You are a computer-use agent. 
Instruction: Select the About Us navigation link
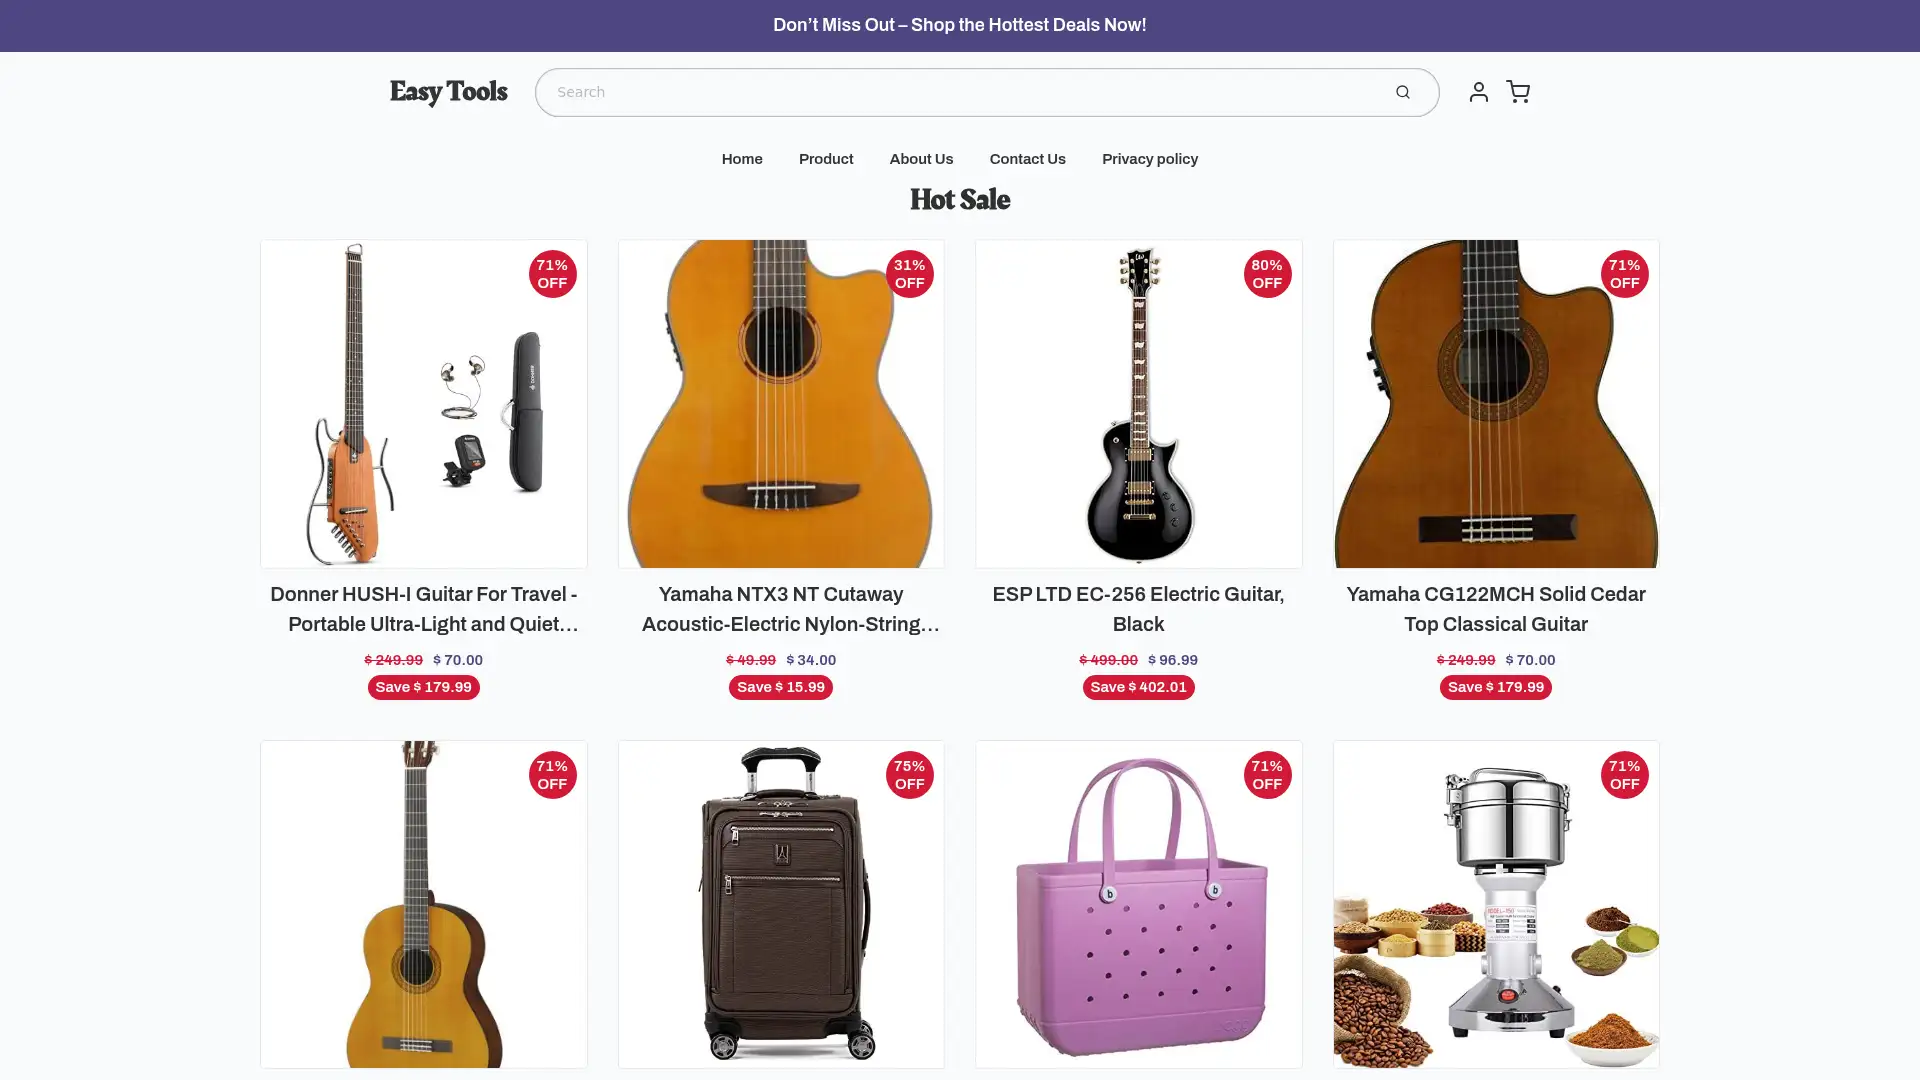pos(920,158)
